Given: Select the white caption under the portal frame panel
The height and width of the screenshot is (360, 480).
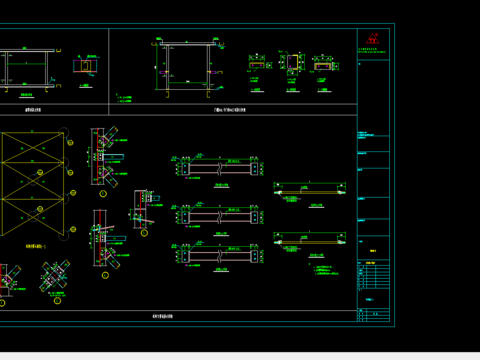Looking at the screenshot, I should tap(230, 110).
